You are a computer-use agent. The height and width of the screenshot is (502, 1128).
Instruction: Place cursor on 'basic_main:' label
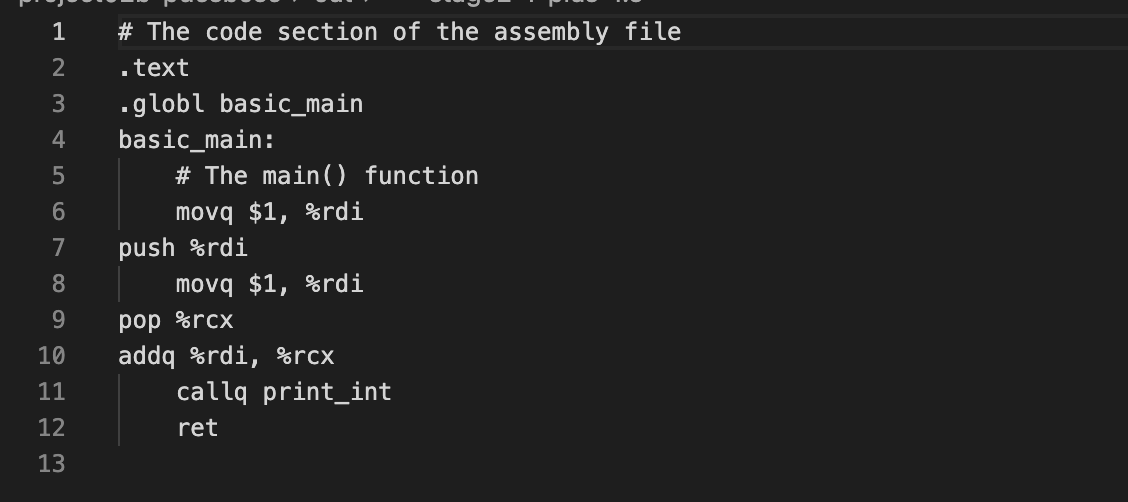tap(196, 140)
